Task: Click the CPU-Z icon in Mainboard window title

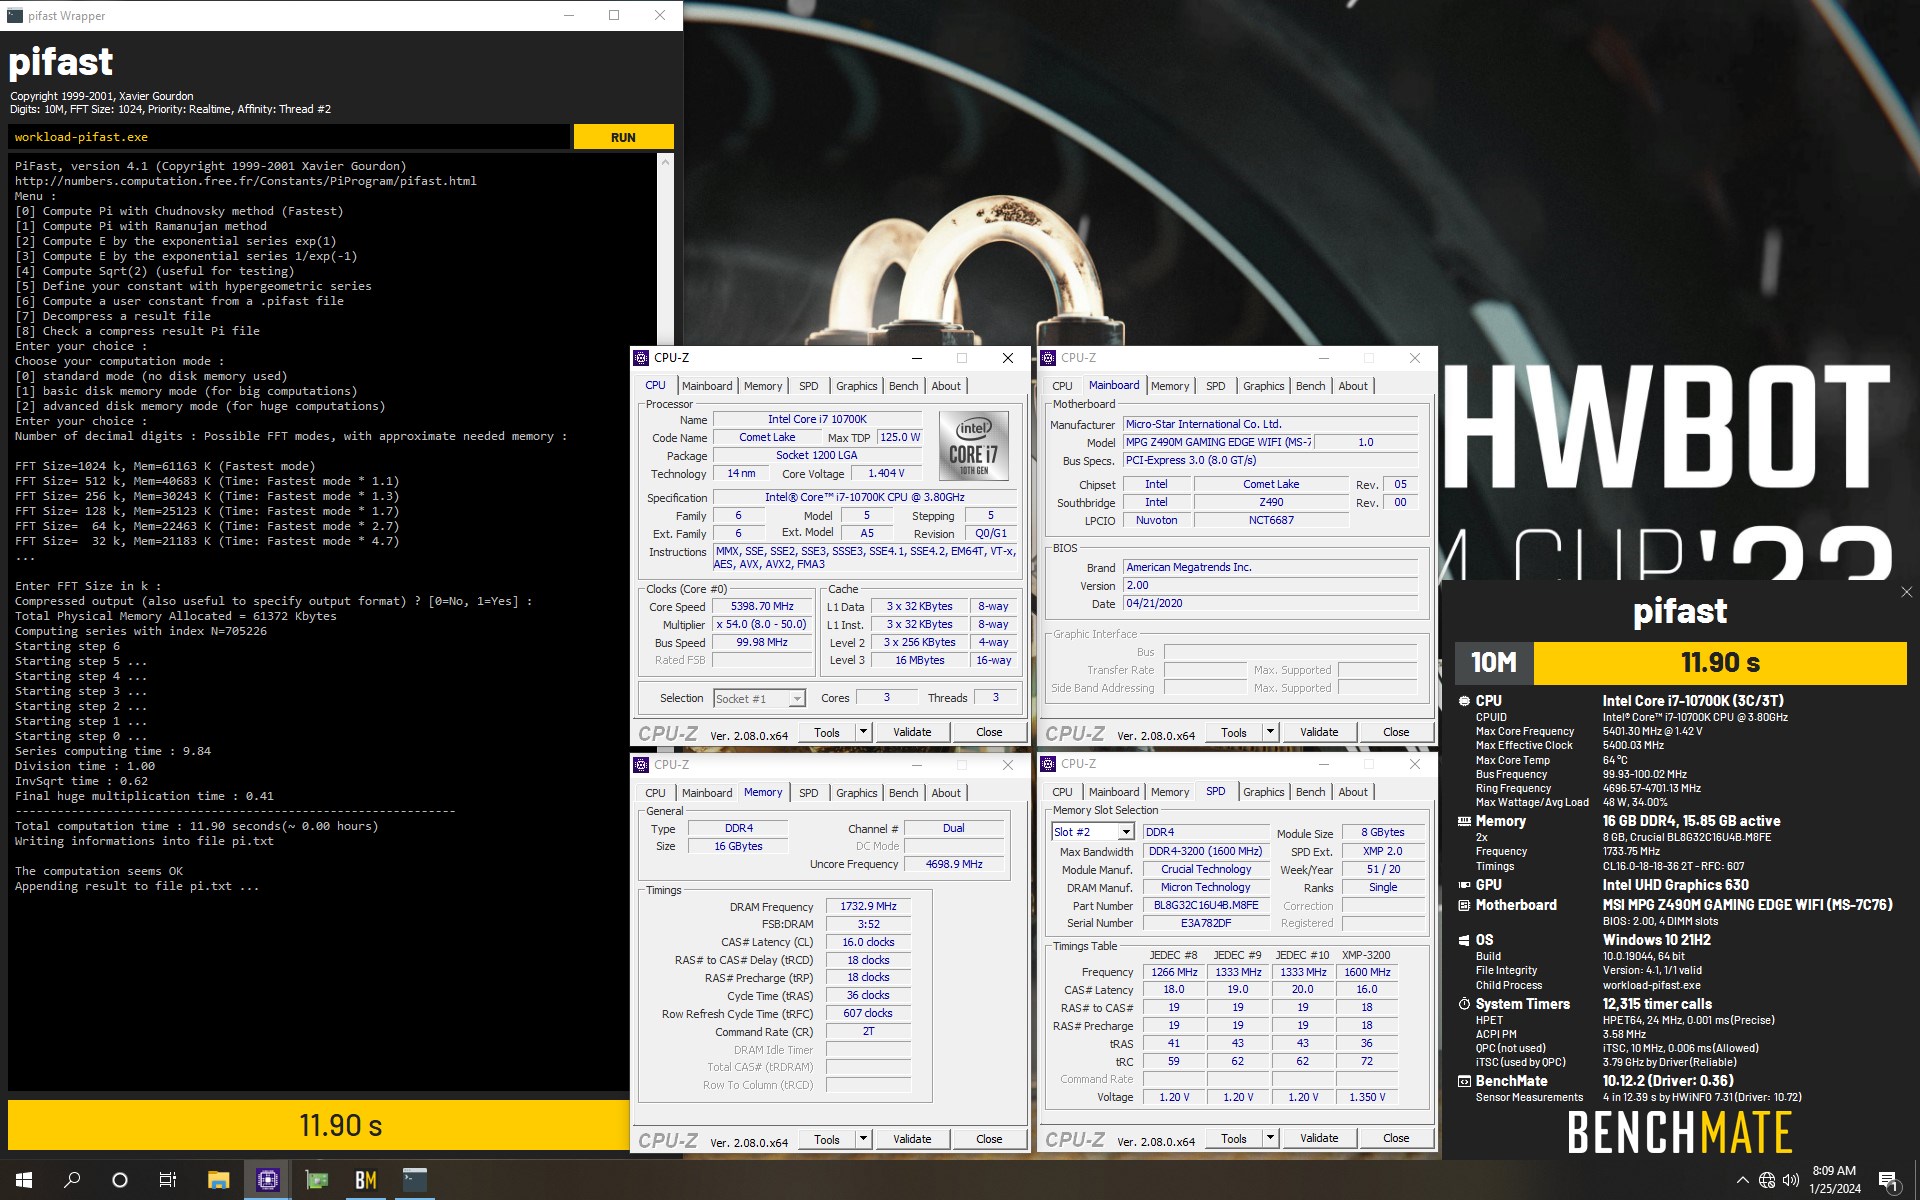Action: (x=1049, y=358)
